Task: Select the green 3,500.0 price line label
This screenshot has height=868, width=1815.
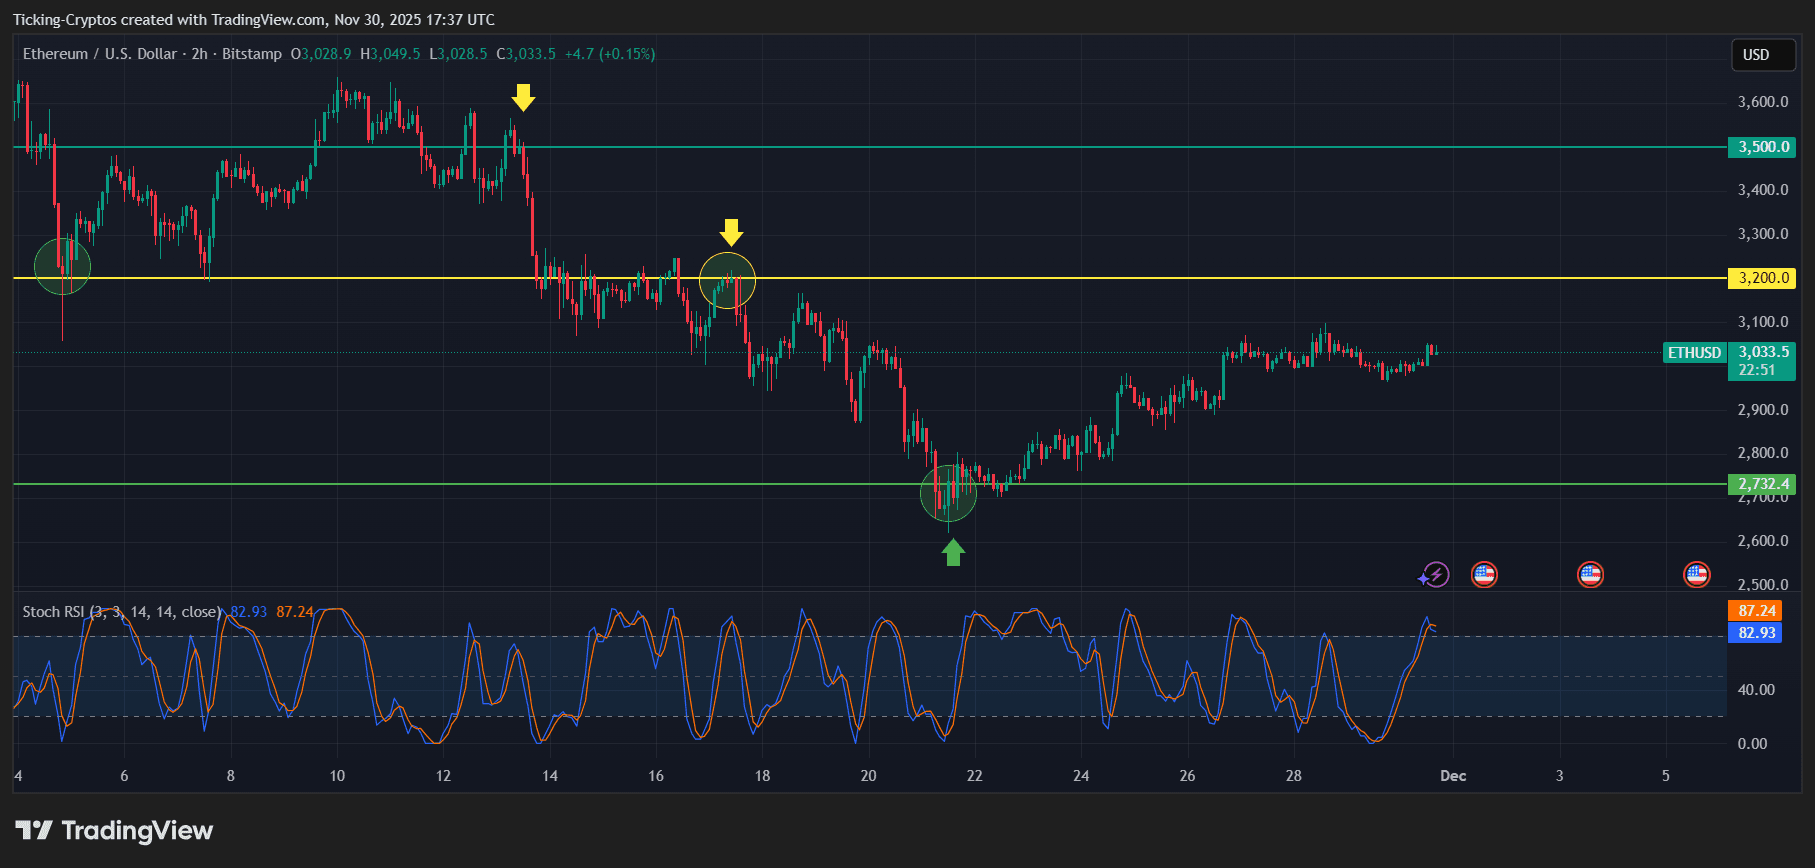Action: (1762, 147)
